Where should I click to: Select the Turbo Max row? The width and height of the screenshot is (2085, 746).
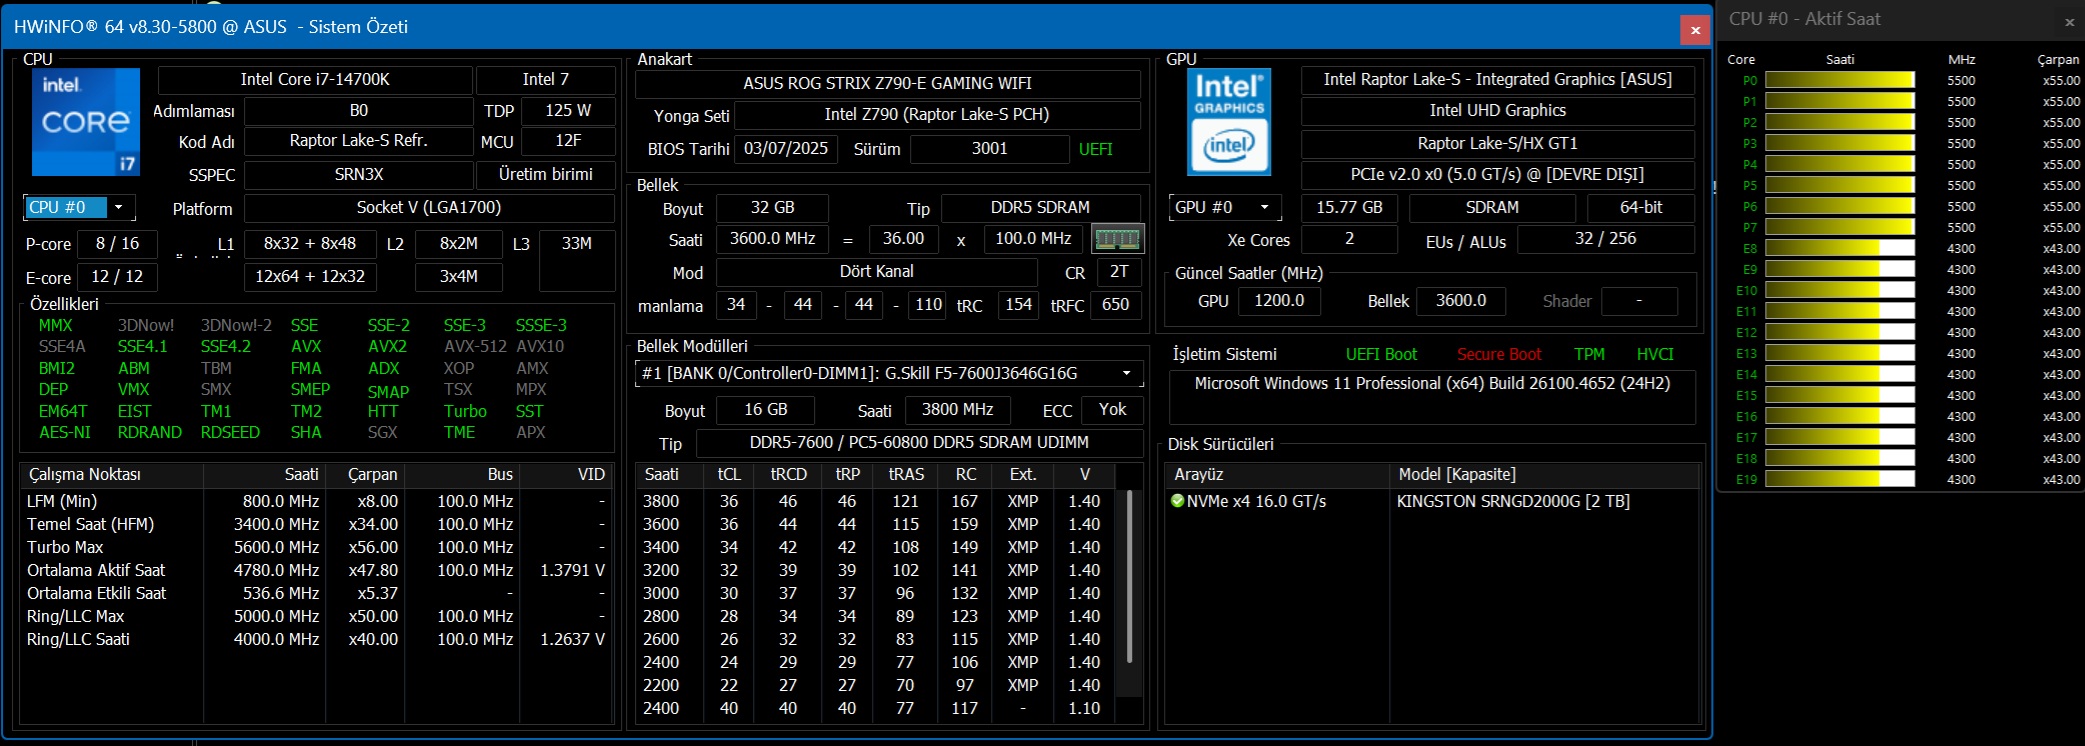click(65, 548)
